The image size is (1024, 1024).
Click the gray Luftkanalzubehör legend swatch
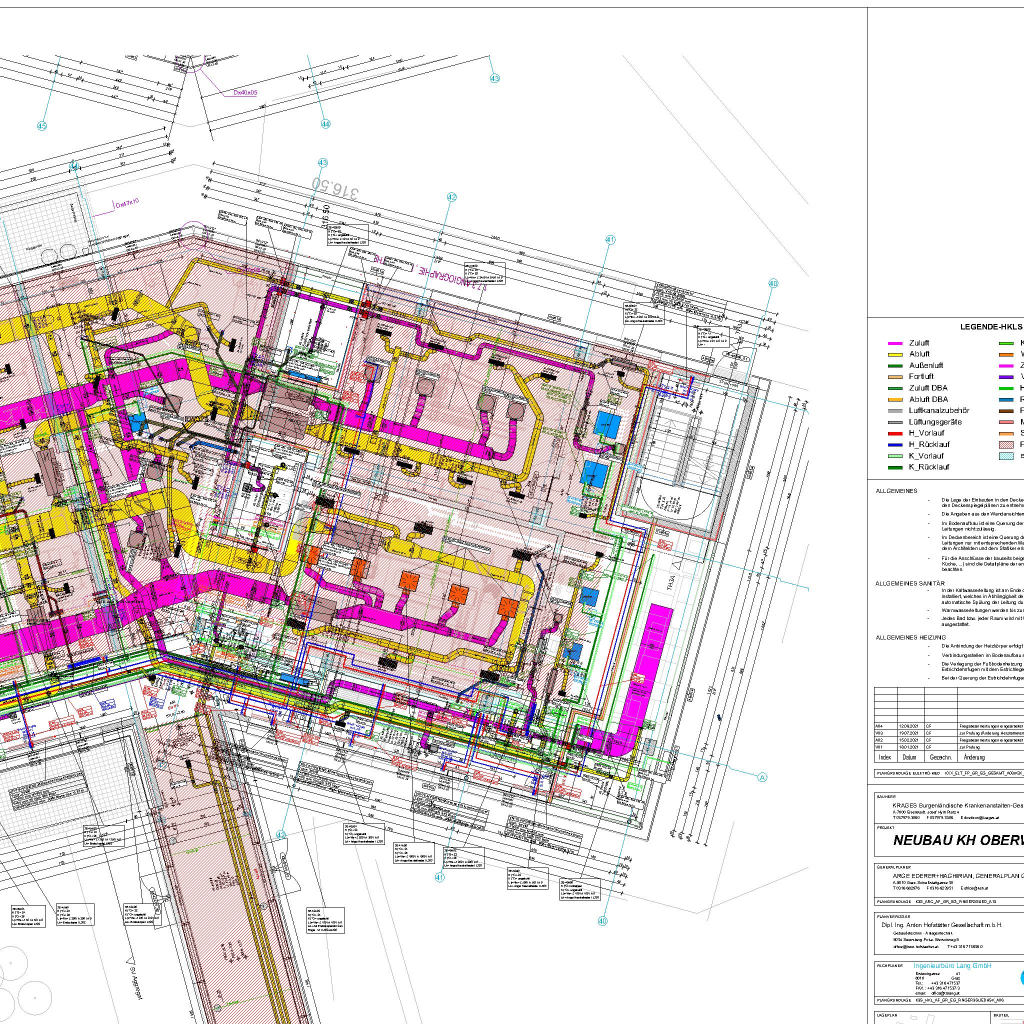click(896, 410)
